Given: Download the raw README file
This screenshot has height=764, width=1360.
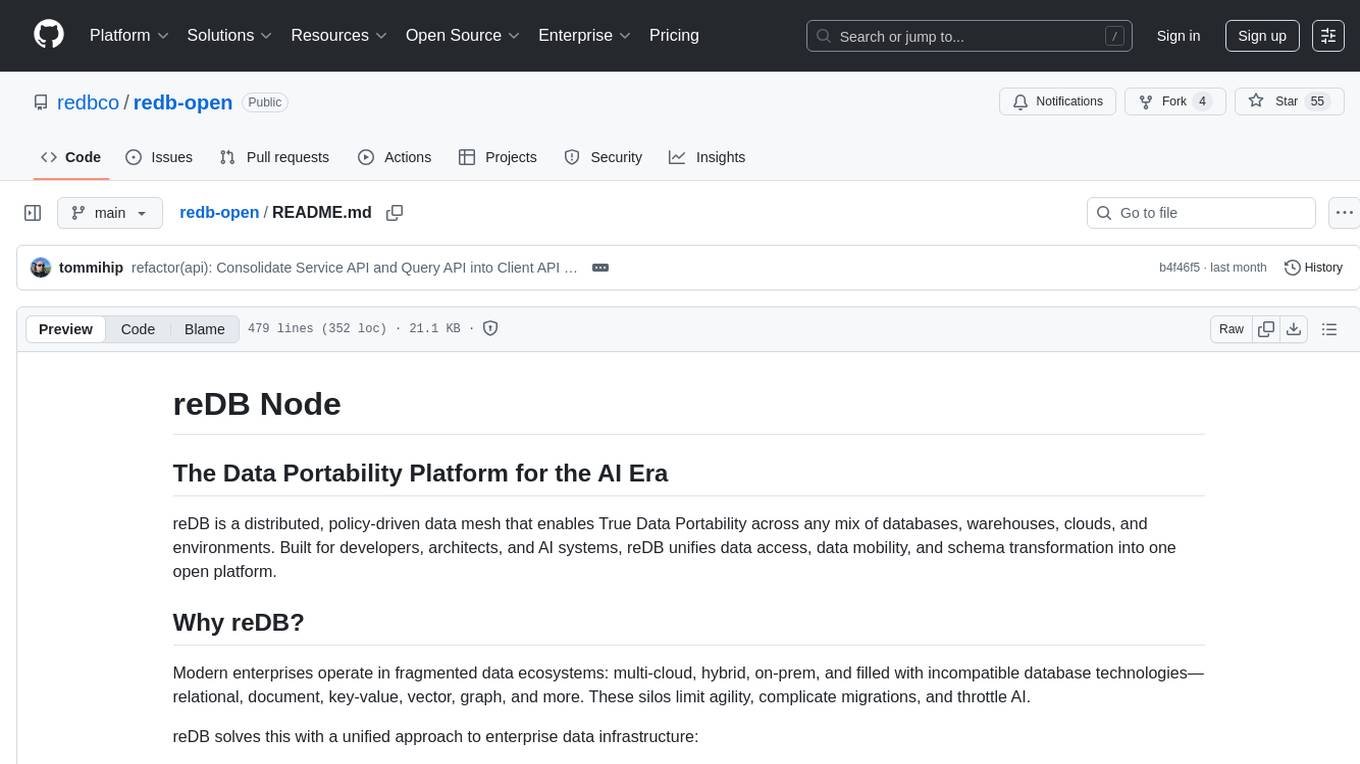Looking at the screenshot, I should click(x=1293, y=329).
